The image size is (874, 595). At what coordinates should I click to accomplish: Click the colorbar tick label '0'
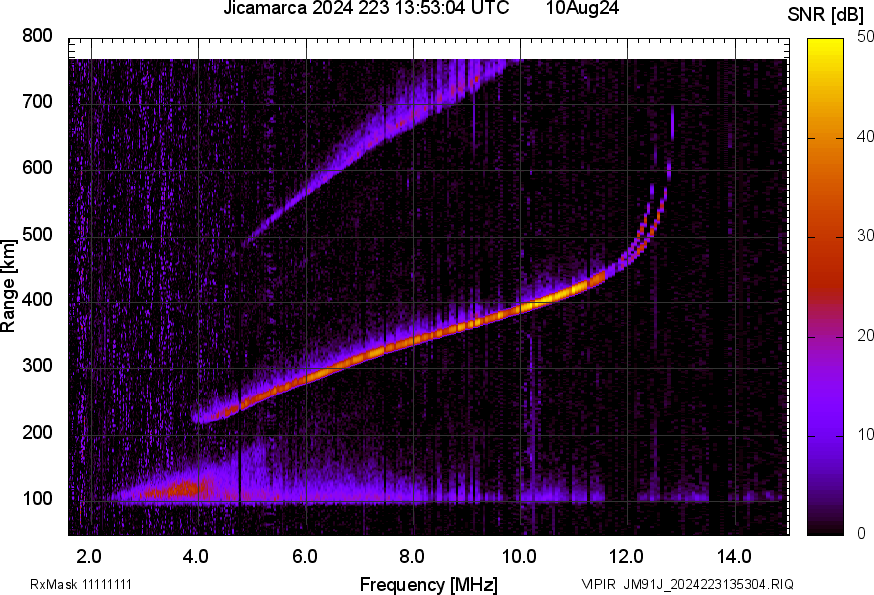[x=862, y=534]
